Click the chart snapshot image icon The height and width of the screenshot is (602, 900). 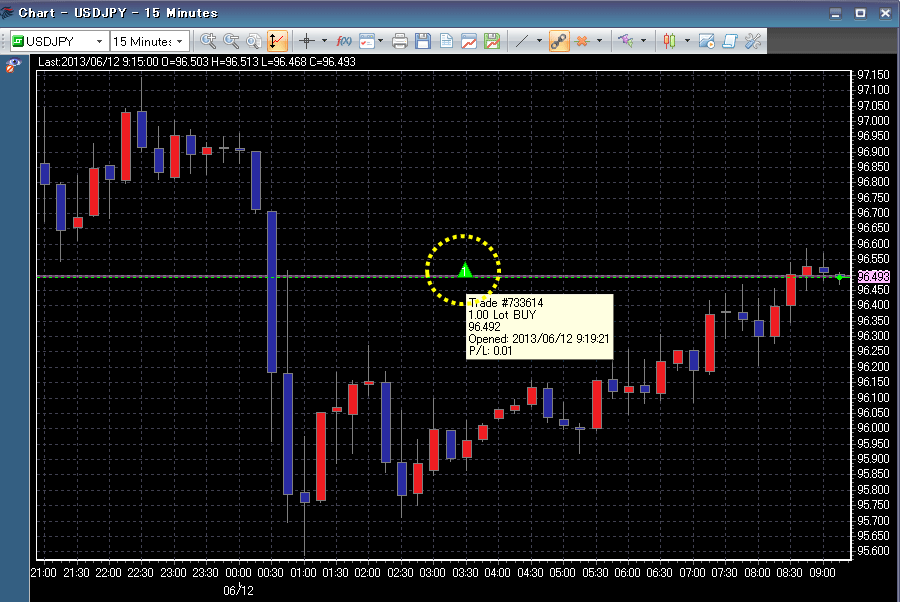(x=707, y=41)
